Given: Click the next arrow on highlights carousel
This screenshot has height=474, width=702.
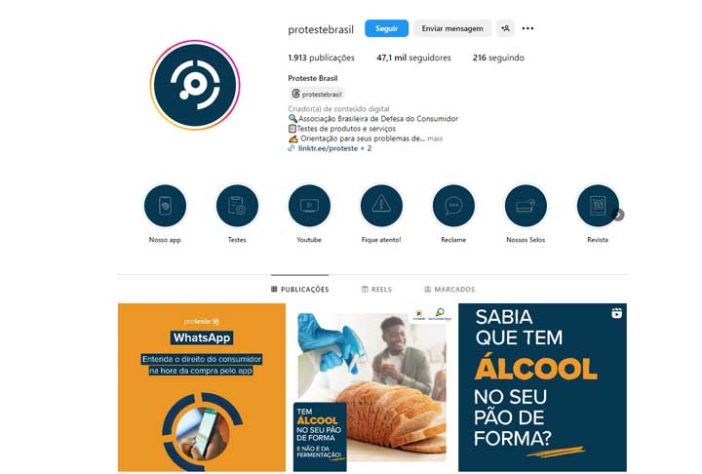Looking at the screenshot, I should tap(618, 215).
